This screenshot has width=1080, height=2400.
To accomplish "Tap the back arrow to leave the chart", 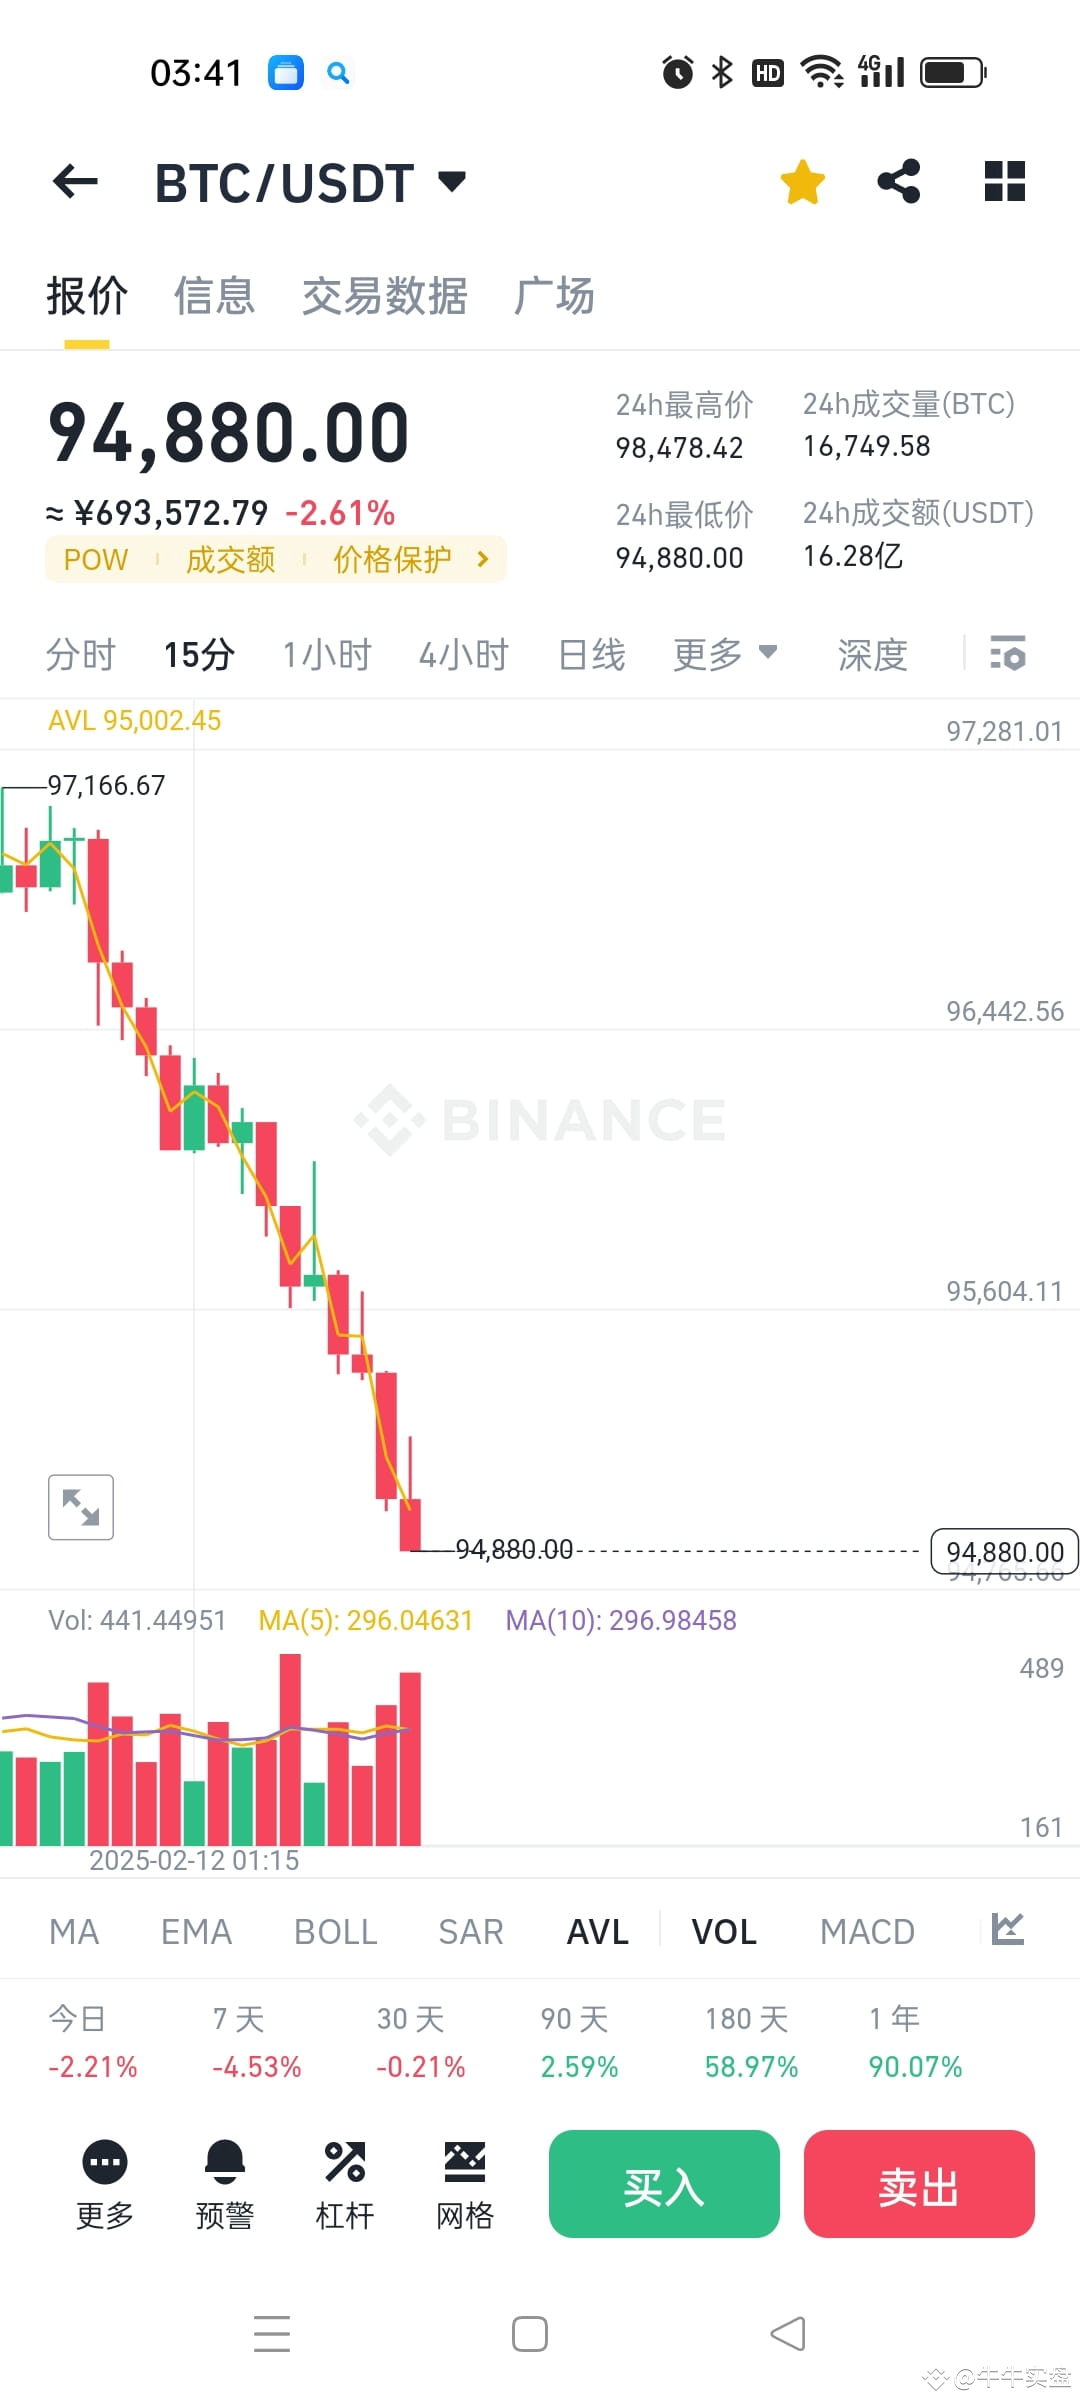I will (75, 180).
